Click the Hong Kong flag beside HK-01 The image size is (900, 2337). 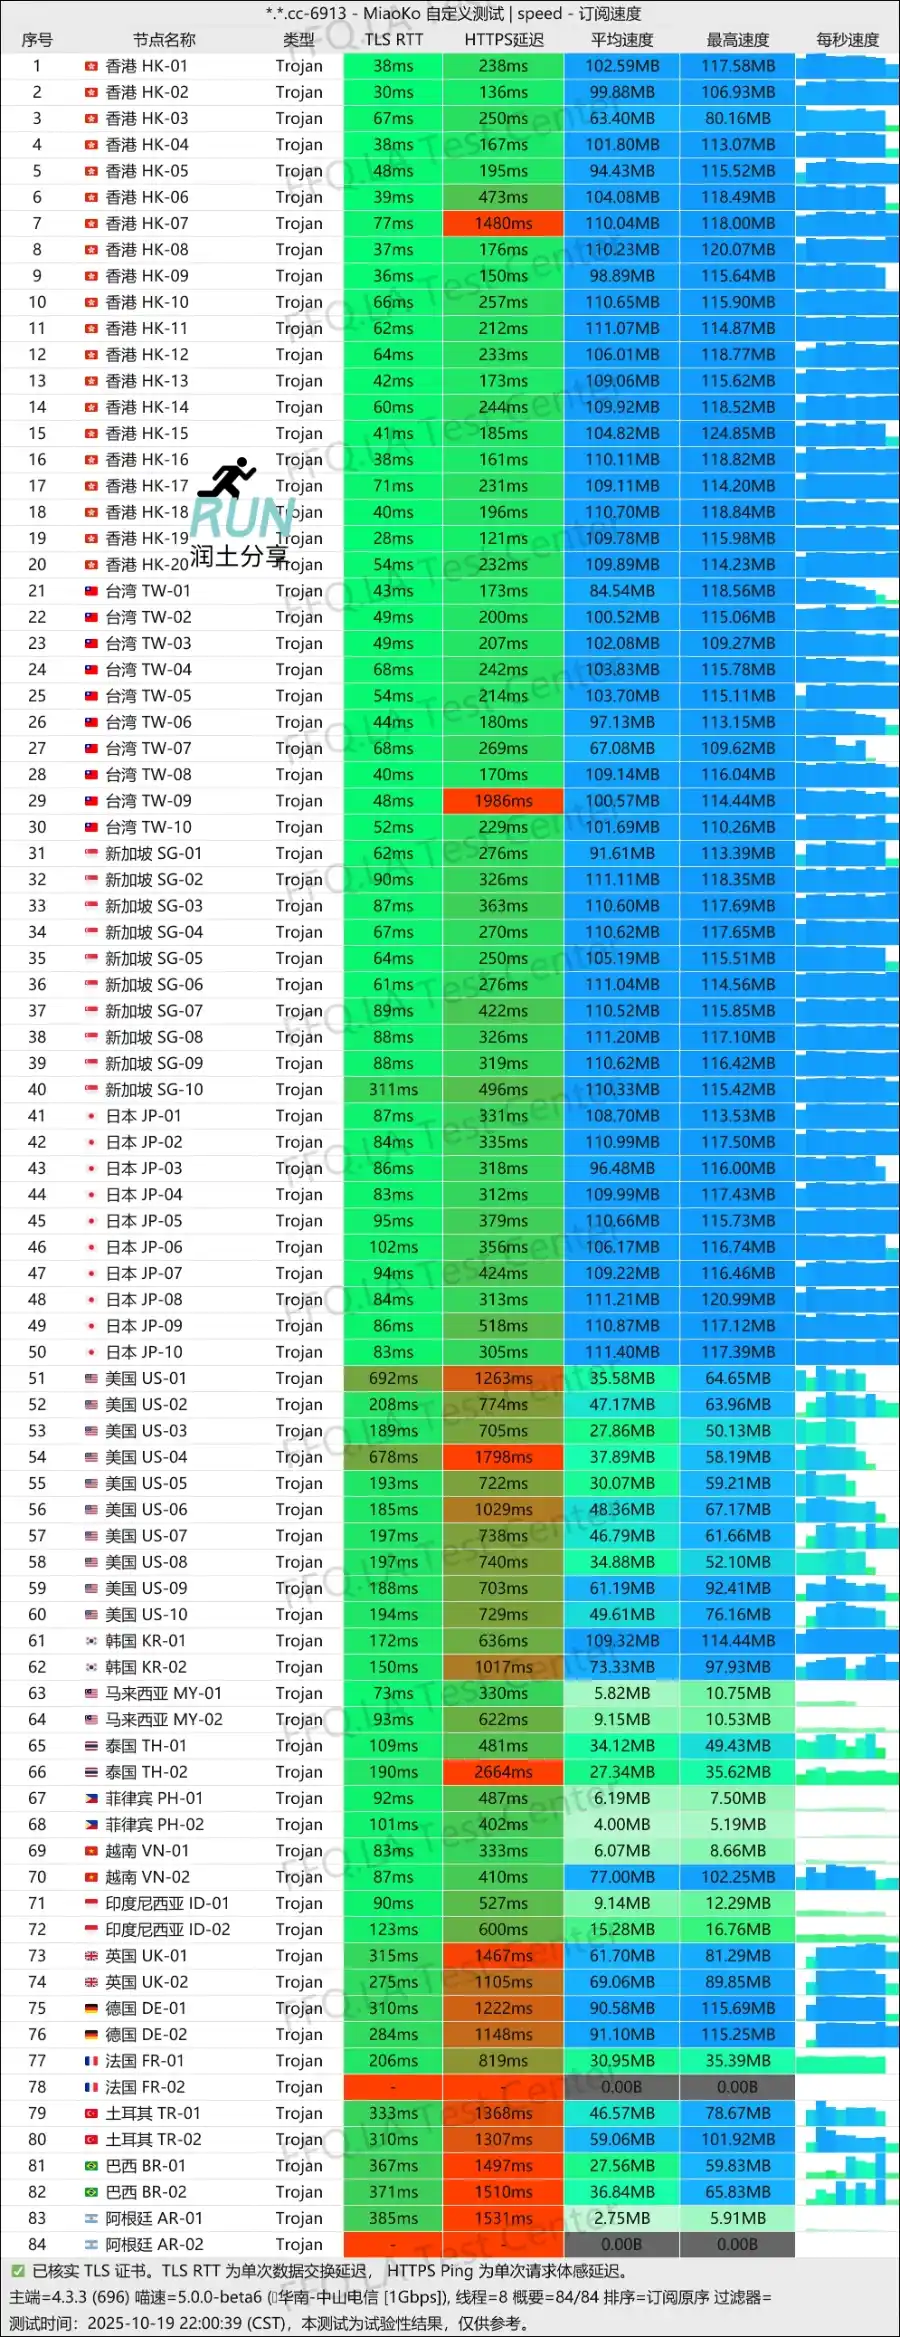pos(91,66)
